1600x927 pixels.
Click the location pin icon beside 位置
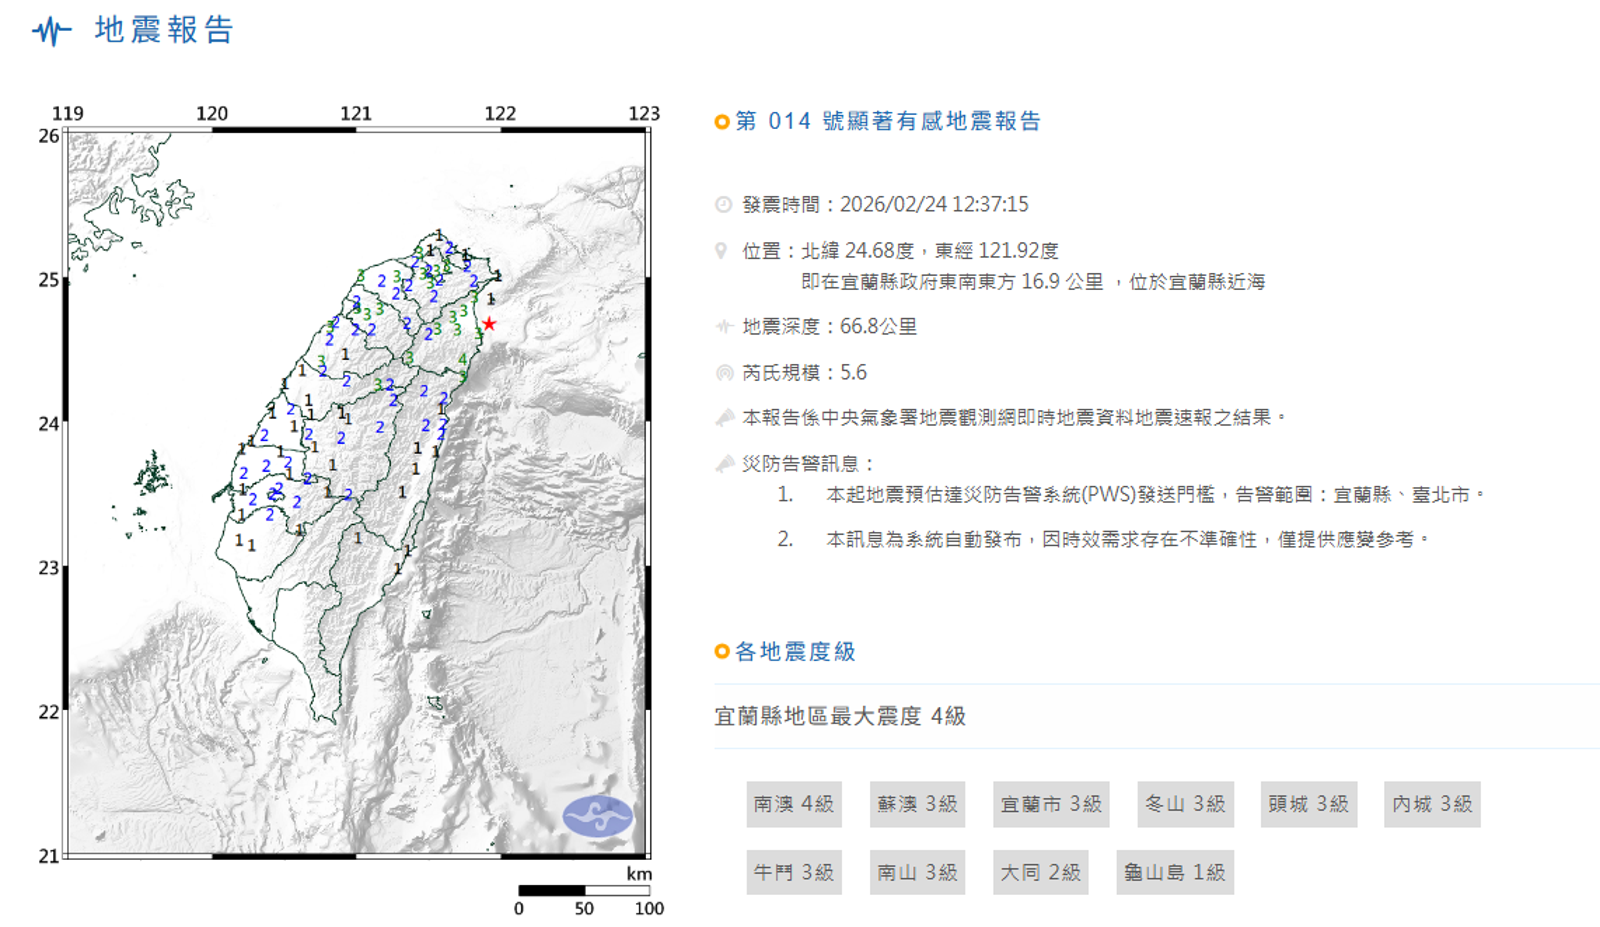[x=721, y=251]
